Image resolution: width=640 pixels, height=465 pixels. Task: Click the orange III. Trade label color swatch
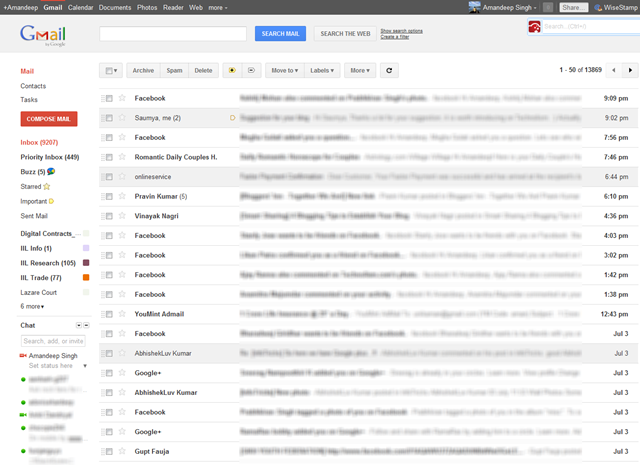(x=87, y=277)
